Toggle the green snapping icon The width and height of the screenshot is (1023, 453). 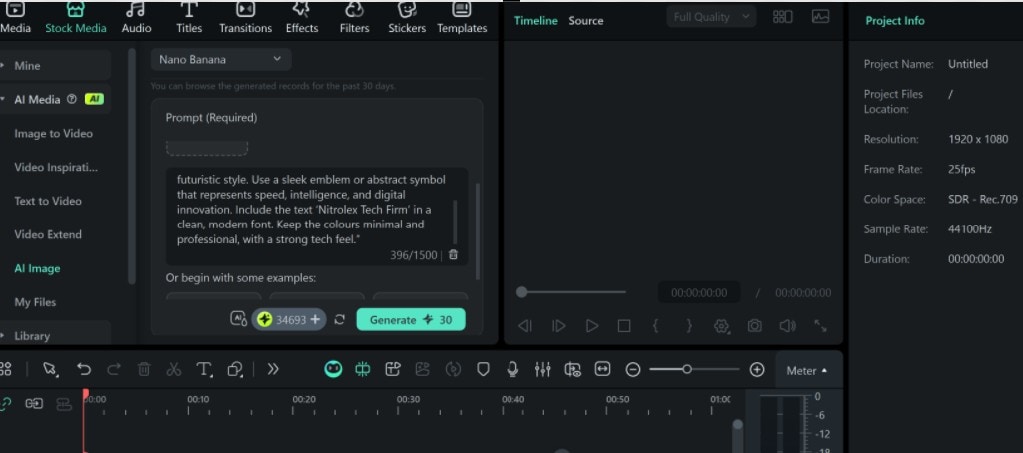coord(363,369)
